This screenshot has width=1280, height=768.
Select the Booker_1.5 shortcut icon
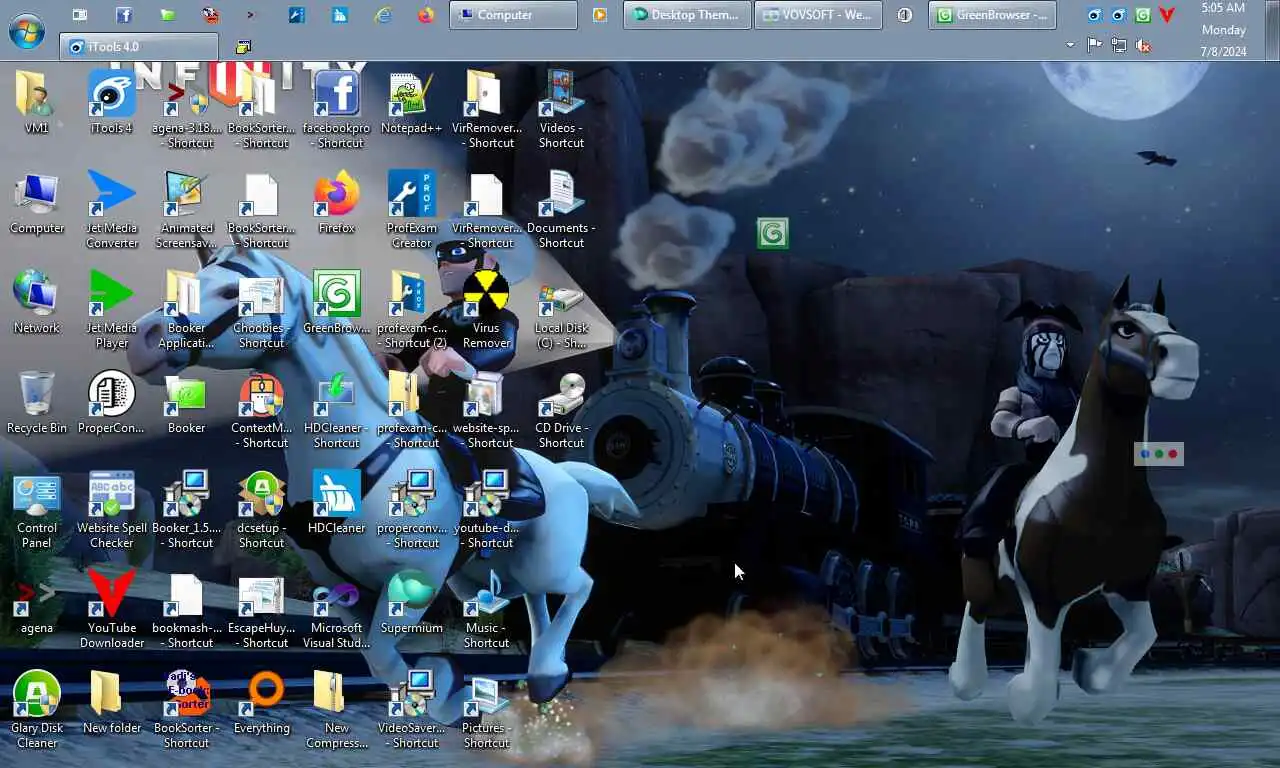coord(187,509)
